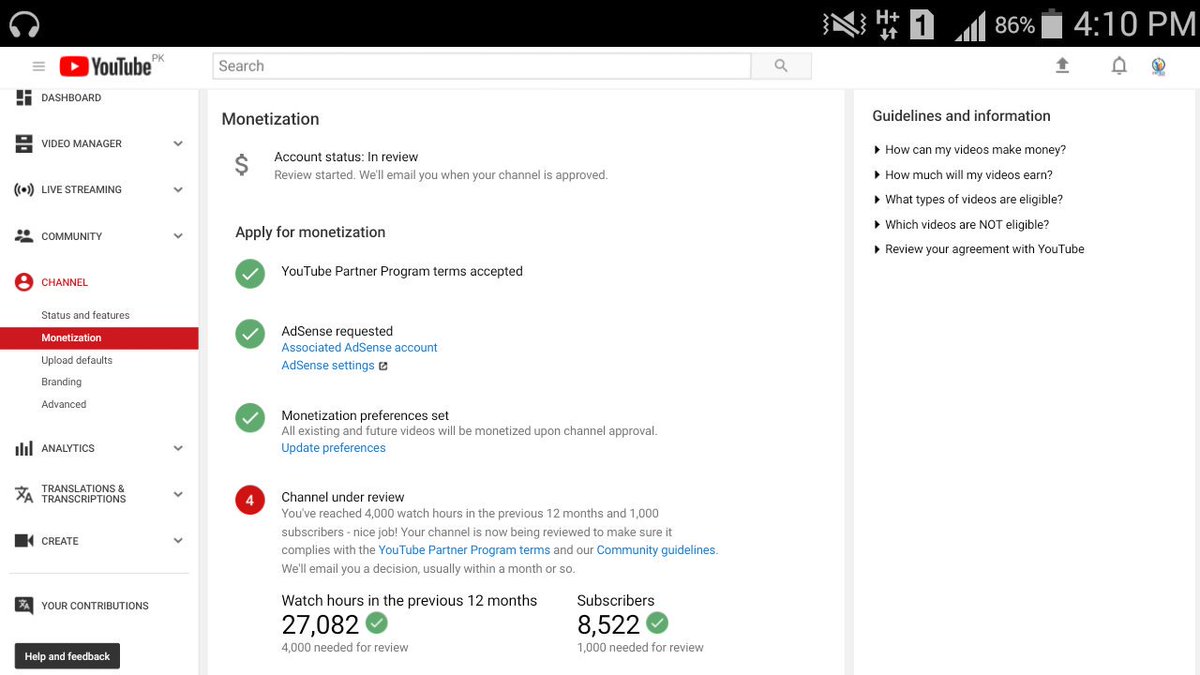
Task: Click green check beside Partner Program terms
Action: click(250, 273)
